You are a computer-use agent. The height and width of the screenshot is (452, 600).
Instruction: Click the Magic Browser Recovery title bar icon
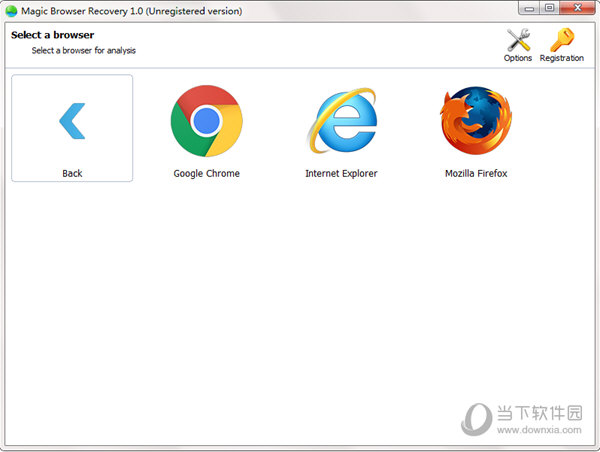point(11,11)
